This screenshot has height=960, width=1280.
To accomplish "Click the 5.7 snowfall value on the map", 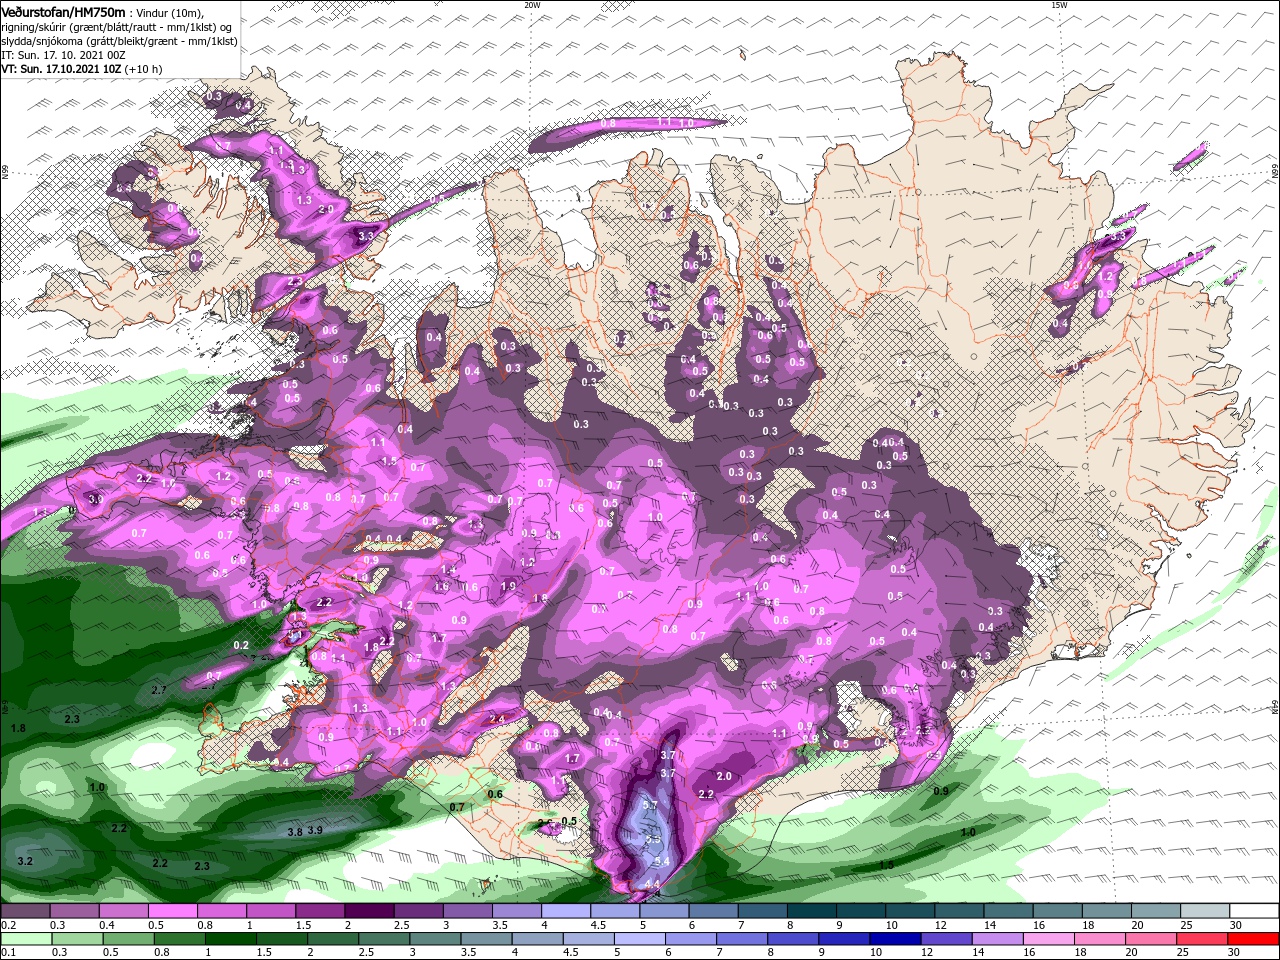I will tap(649, 805).
